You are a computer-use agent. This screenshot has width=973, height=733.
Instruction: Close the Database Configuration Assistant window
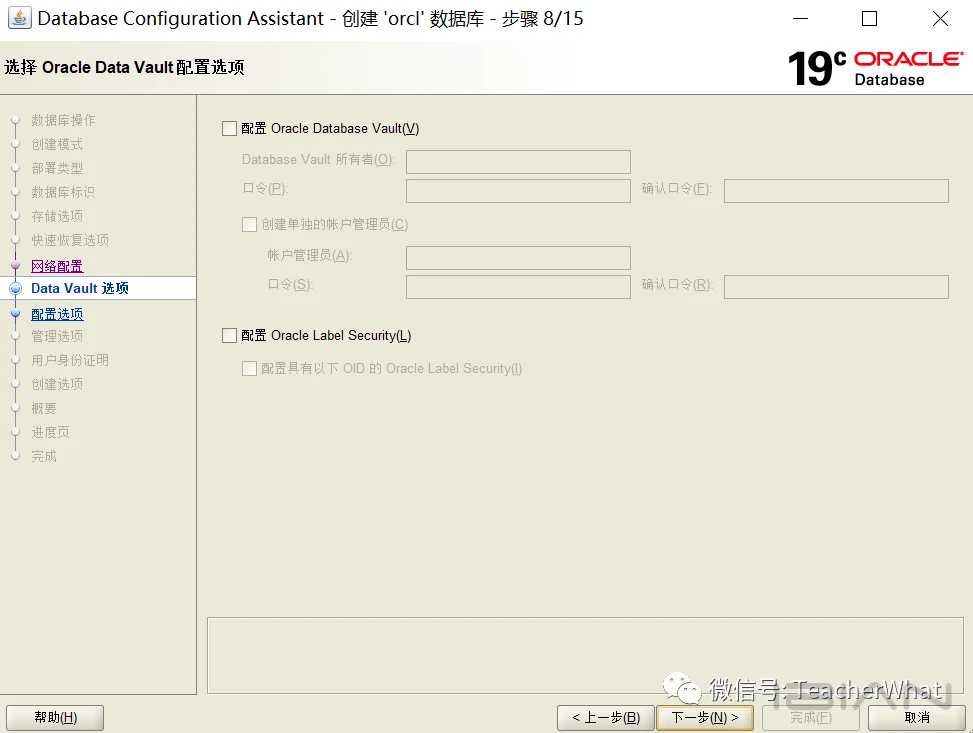[x=940, y=19]
